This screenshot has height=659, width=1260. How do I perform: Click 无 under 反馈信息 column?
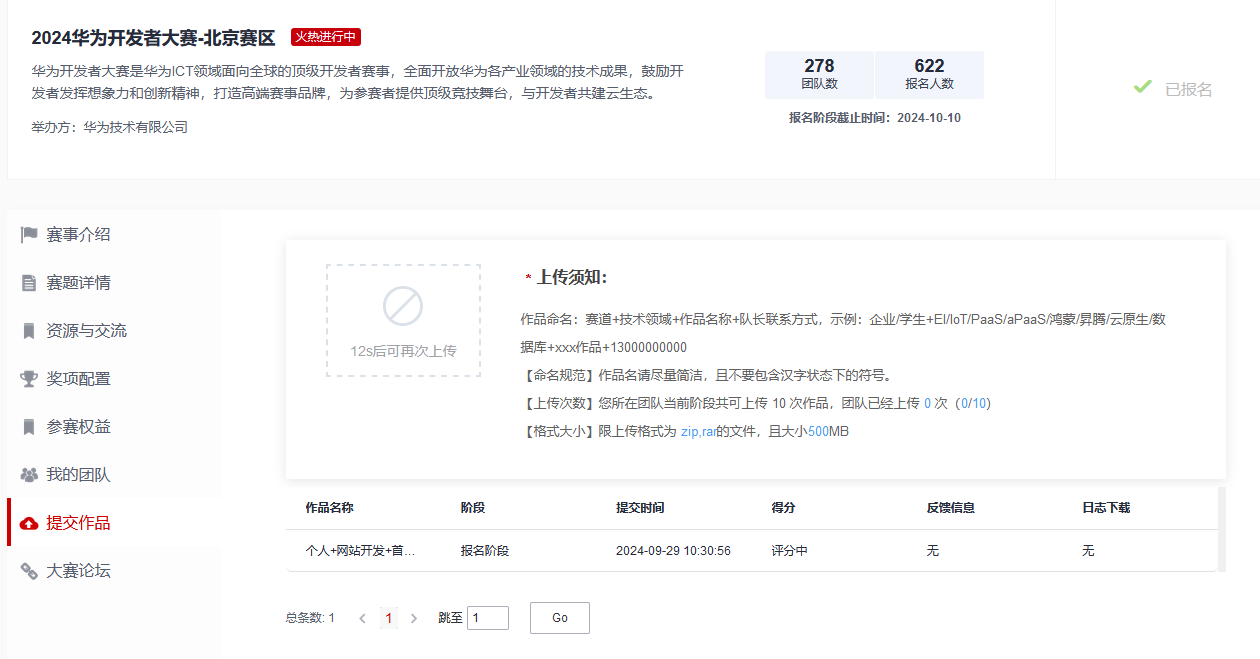933,551
